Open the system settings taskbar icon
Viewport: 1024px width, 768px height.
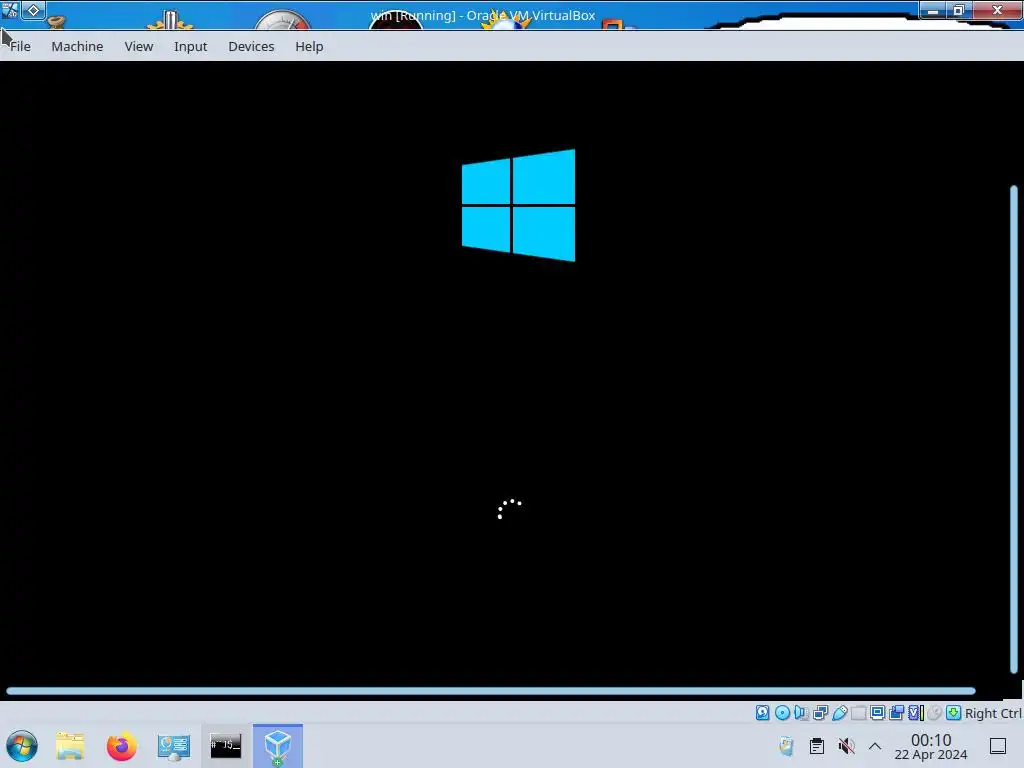point(174,746)
